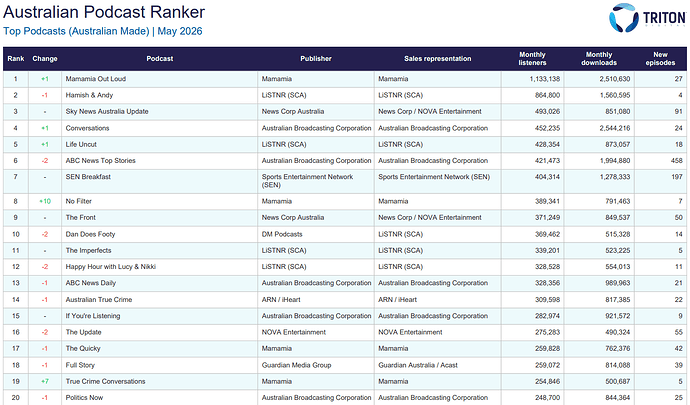
Task: Click the Rank column header
Action: (x=16, y=59)
